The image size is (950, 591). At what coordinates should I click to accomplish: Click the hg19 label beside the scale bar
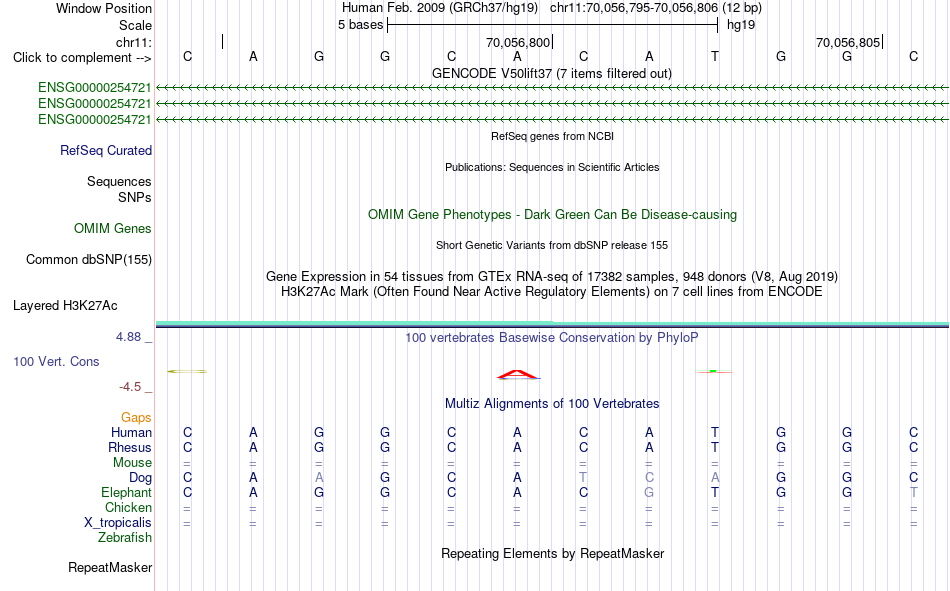coord(741,25)
